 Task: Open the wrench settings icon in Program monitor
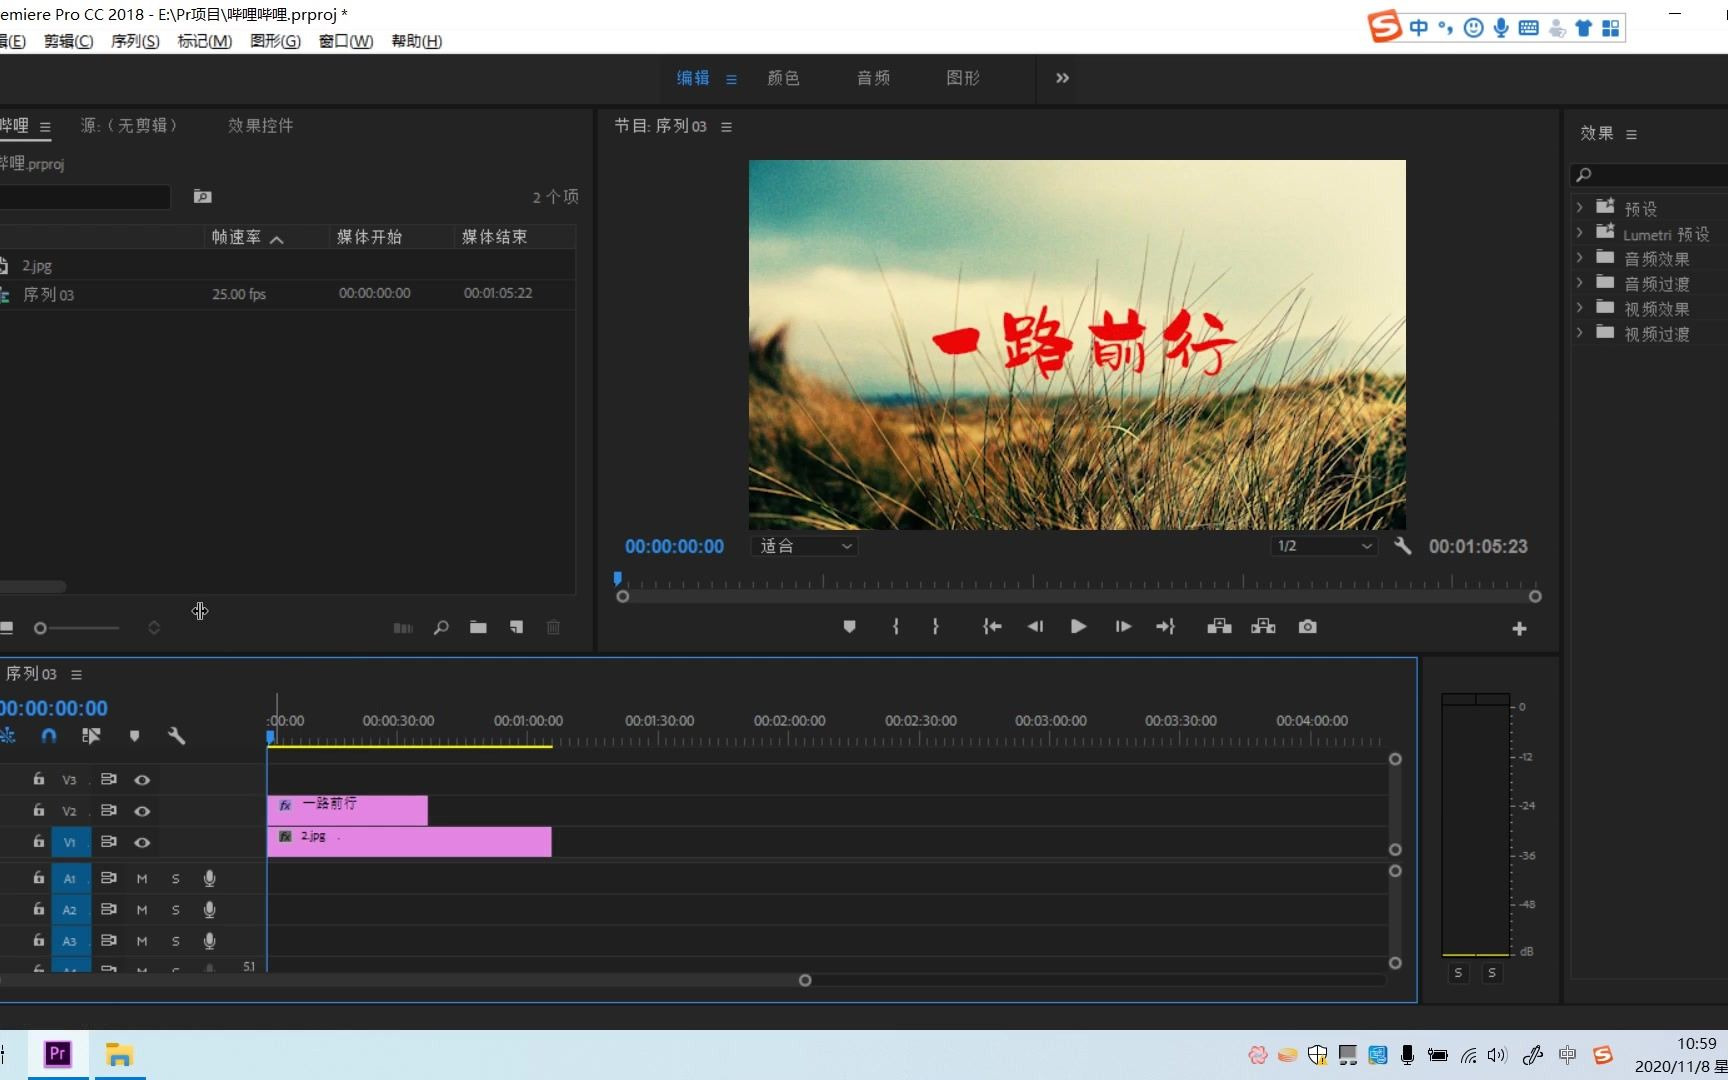point(1403,546)
